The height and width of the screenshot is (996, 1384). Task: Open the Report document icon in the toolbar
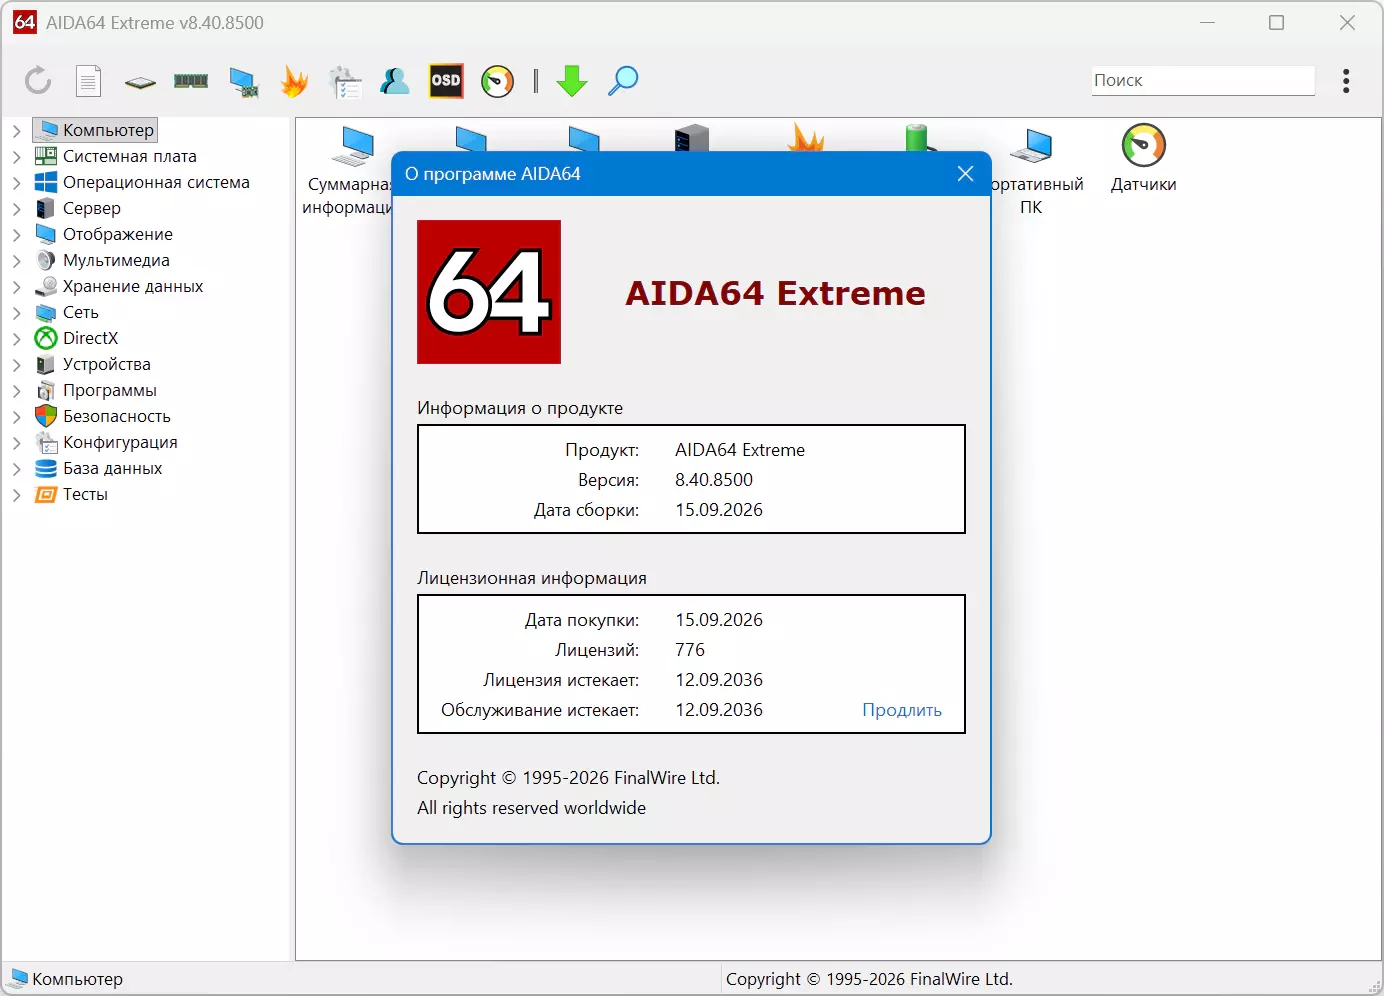[89, 81]
